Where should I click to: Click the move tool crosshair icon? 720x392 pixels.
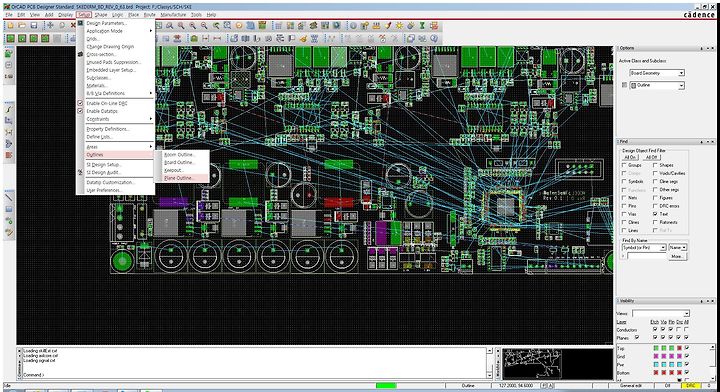pos(50,26)
